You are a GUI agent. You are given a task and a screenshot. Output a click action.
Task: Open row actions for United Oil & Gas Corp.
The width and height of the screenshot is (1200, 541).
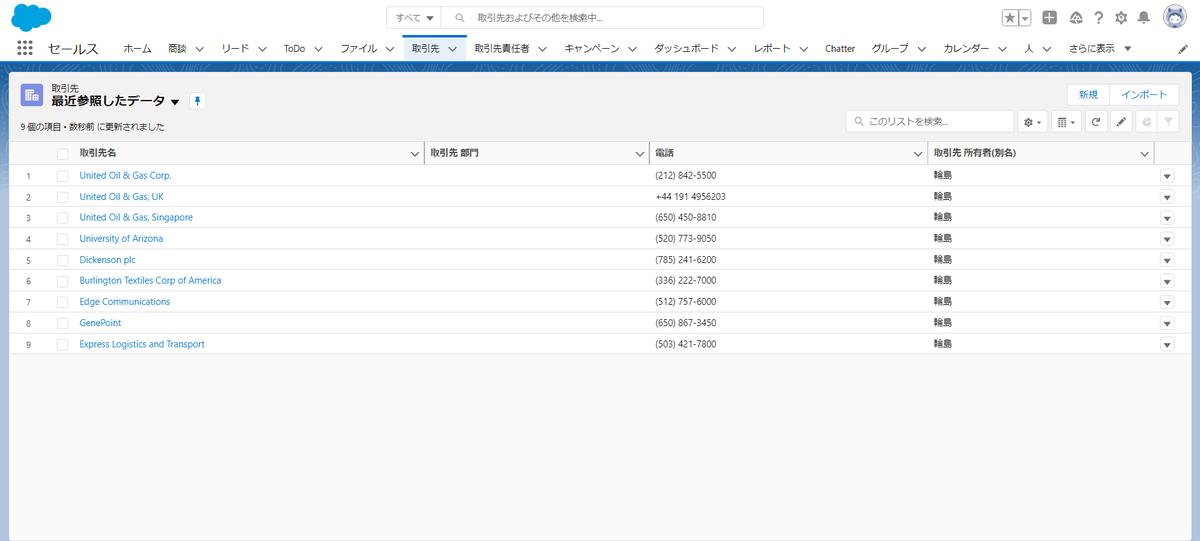click(x=1166, y=176)
